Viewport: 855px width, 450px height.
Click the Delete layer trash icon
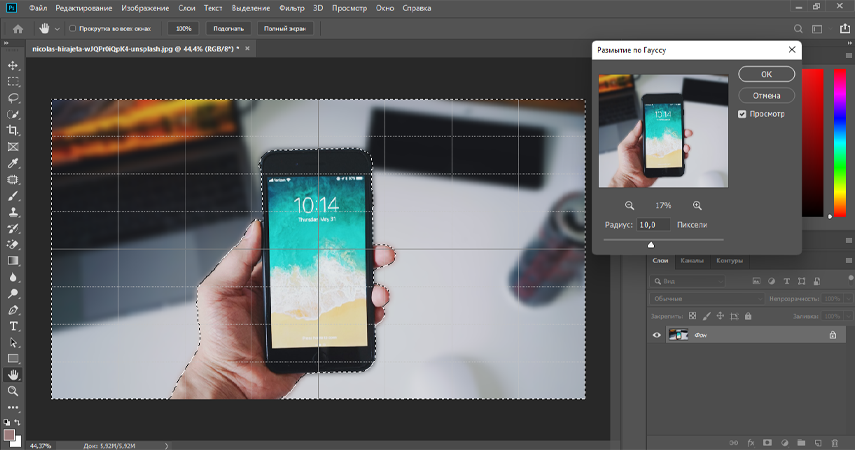coord(835,443)
